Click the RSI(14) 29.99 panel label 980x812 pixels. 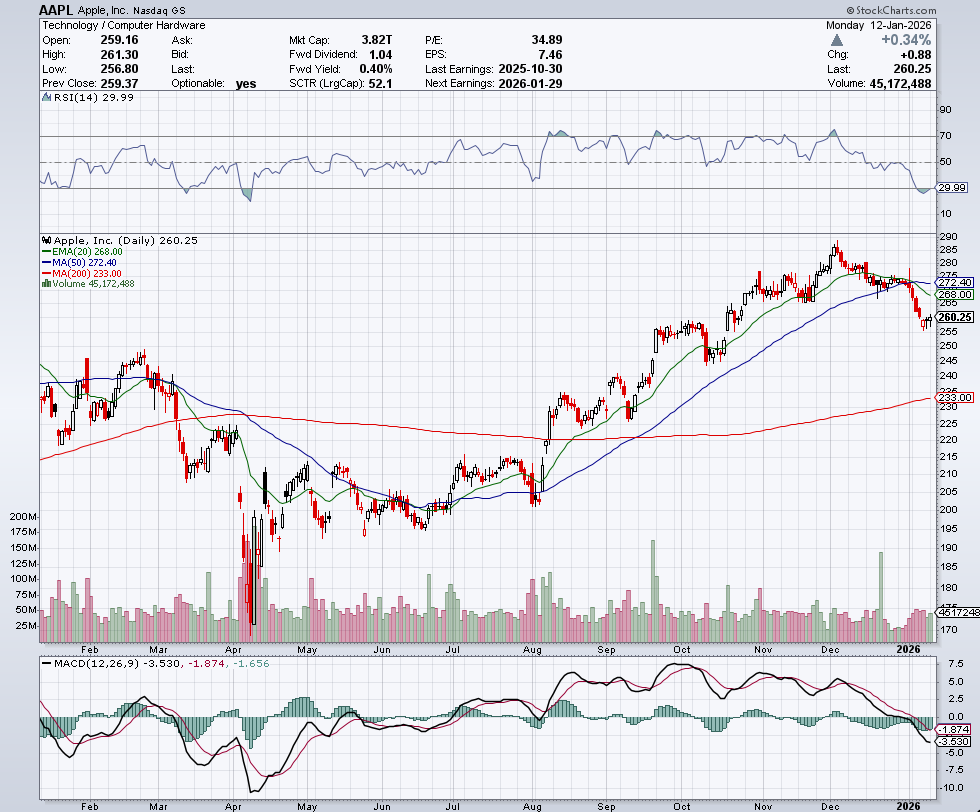tap(94, 97)
